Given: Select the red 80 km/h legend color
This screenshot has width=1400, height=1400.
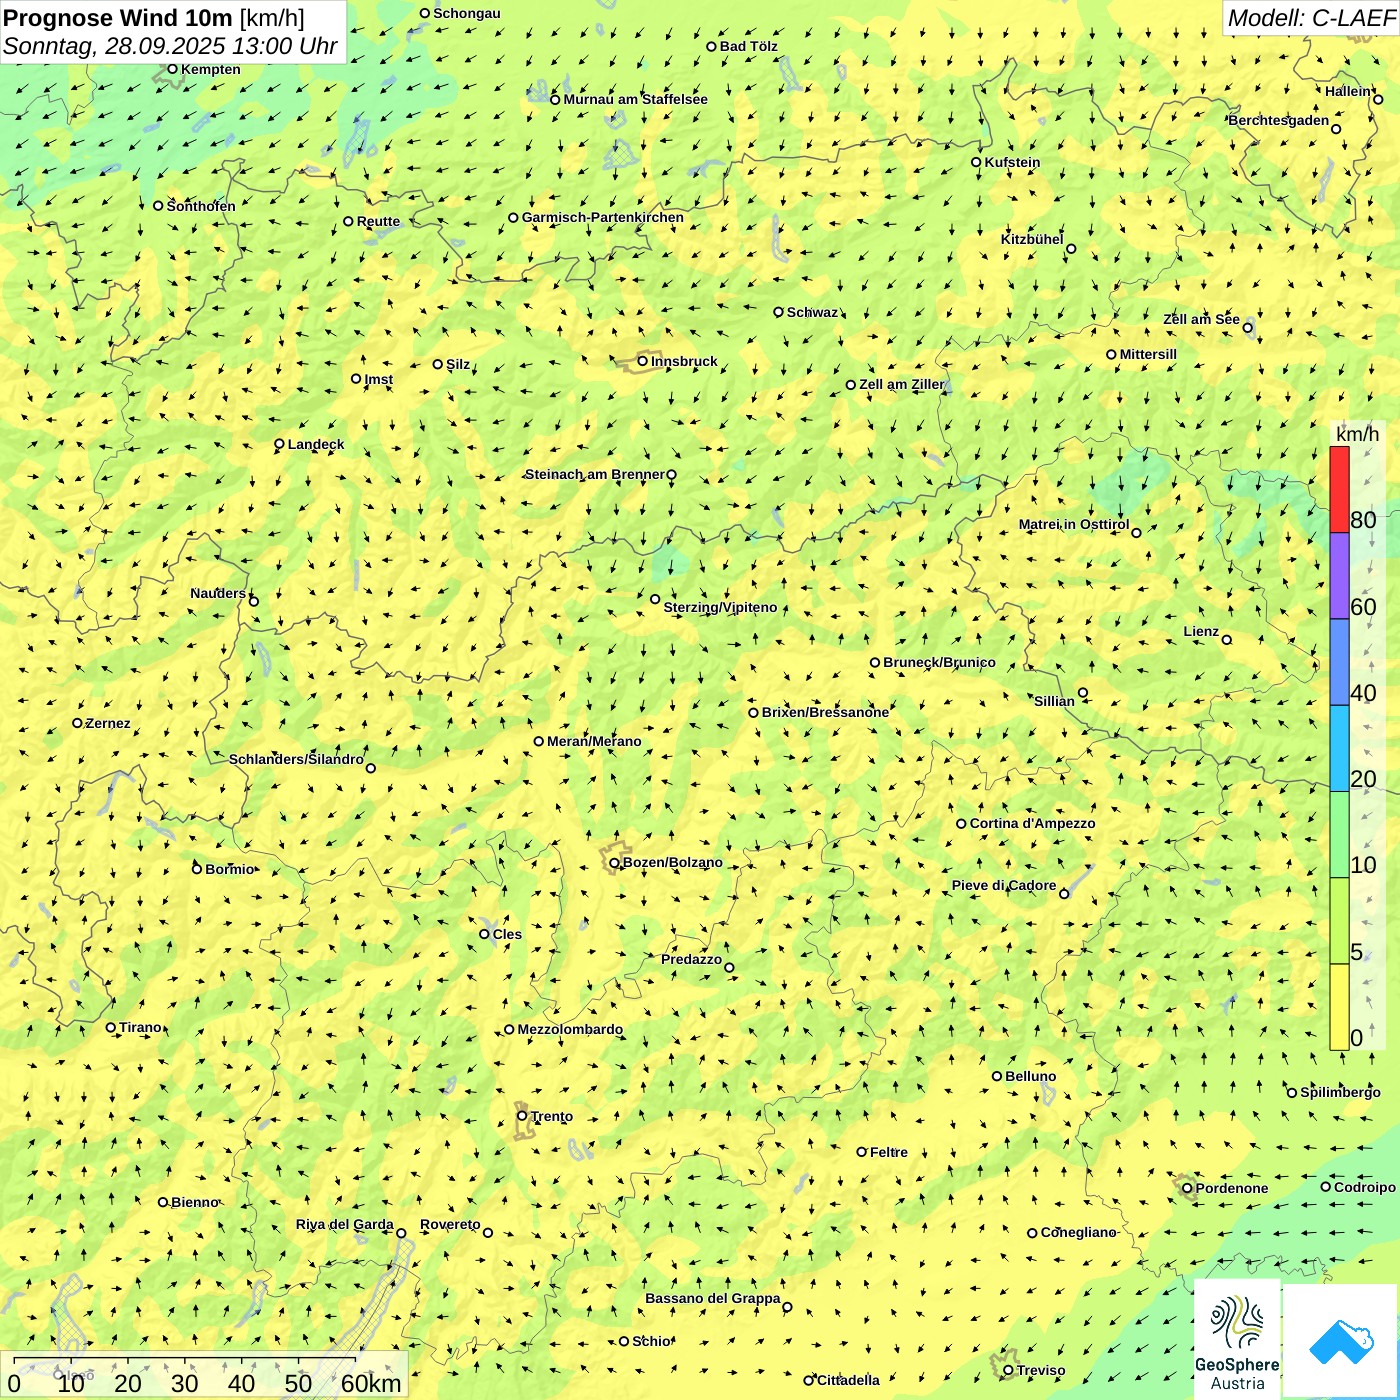Looking at the screenshot, I should click(x=1339, y=489).
